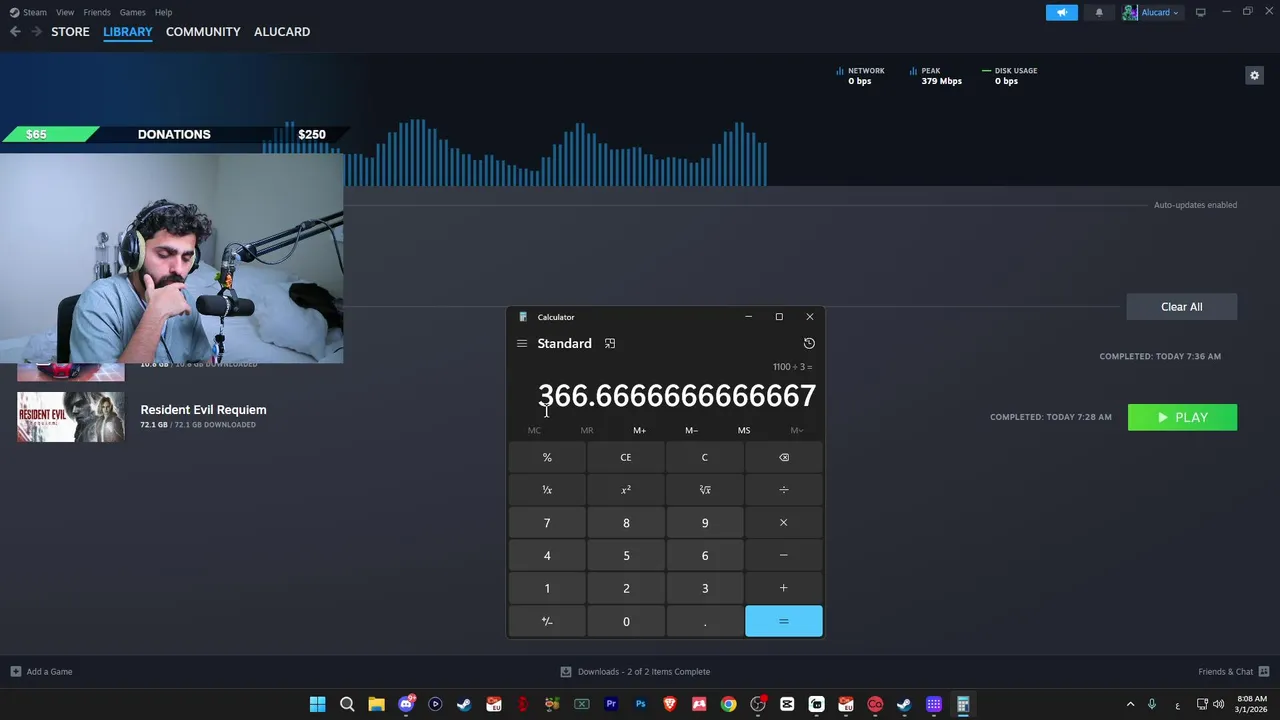Click Memory Subtract (M−) in Calculator
The image size is (1280, 720).
click(691, 431)
